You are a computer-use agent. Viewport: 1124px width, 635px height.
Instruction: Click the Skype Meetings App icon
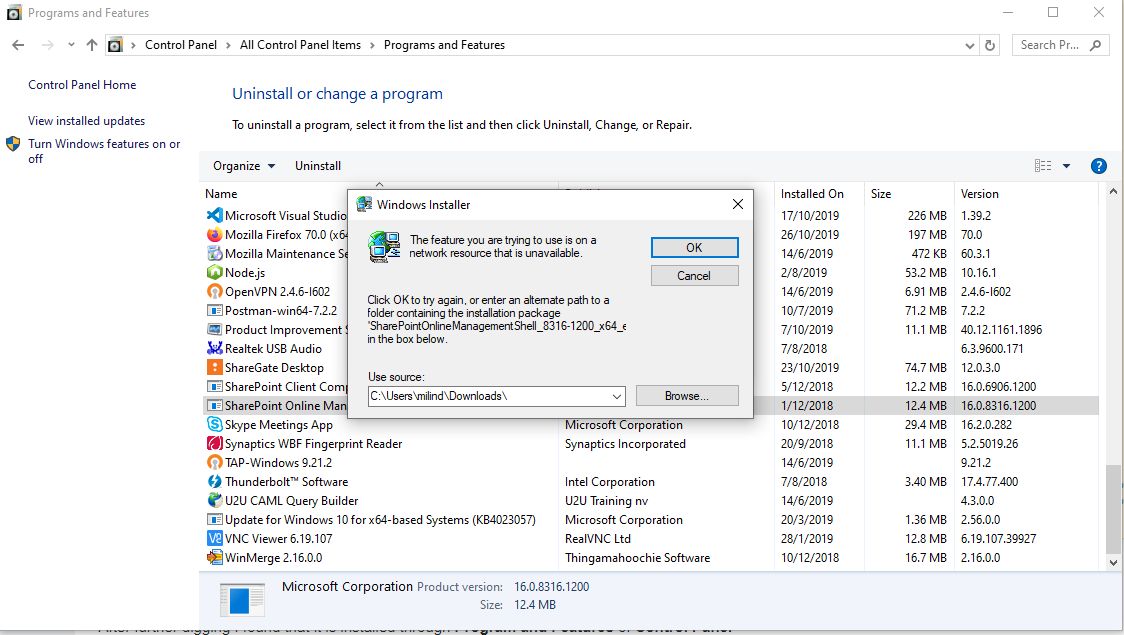point(214,424)
